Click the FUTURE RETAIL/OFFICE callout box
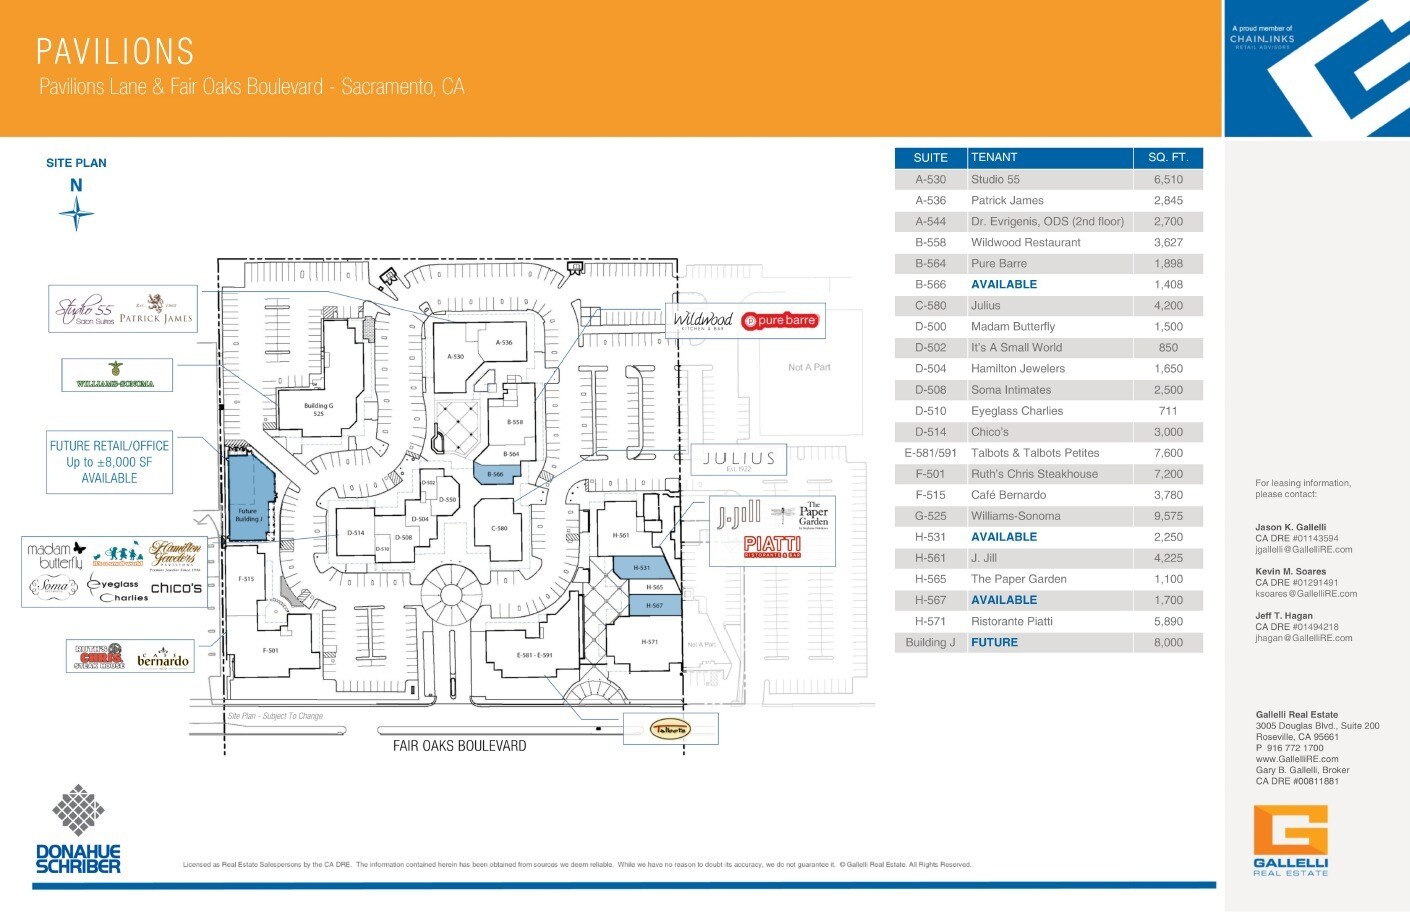 coord(109,462)
